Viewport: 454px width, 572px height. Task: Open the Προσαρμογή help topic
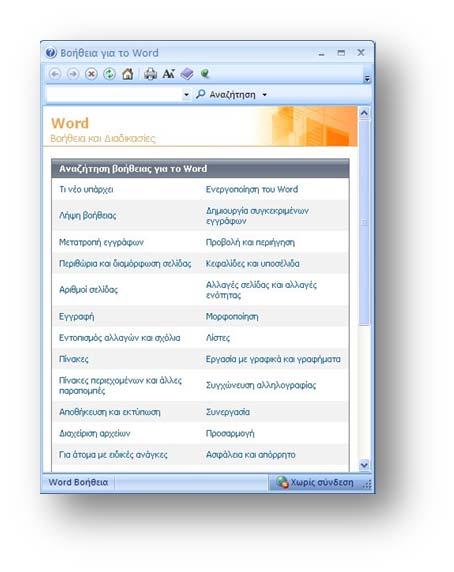click(230, 433)
